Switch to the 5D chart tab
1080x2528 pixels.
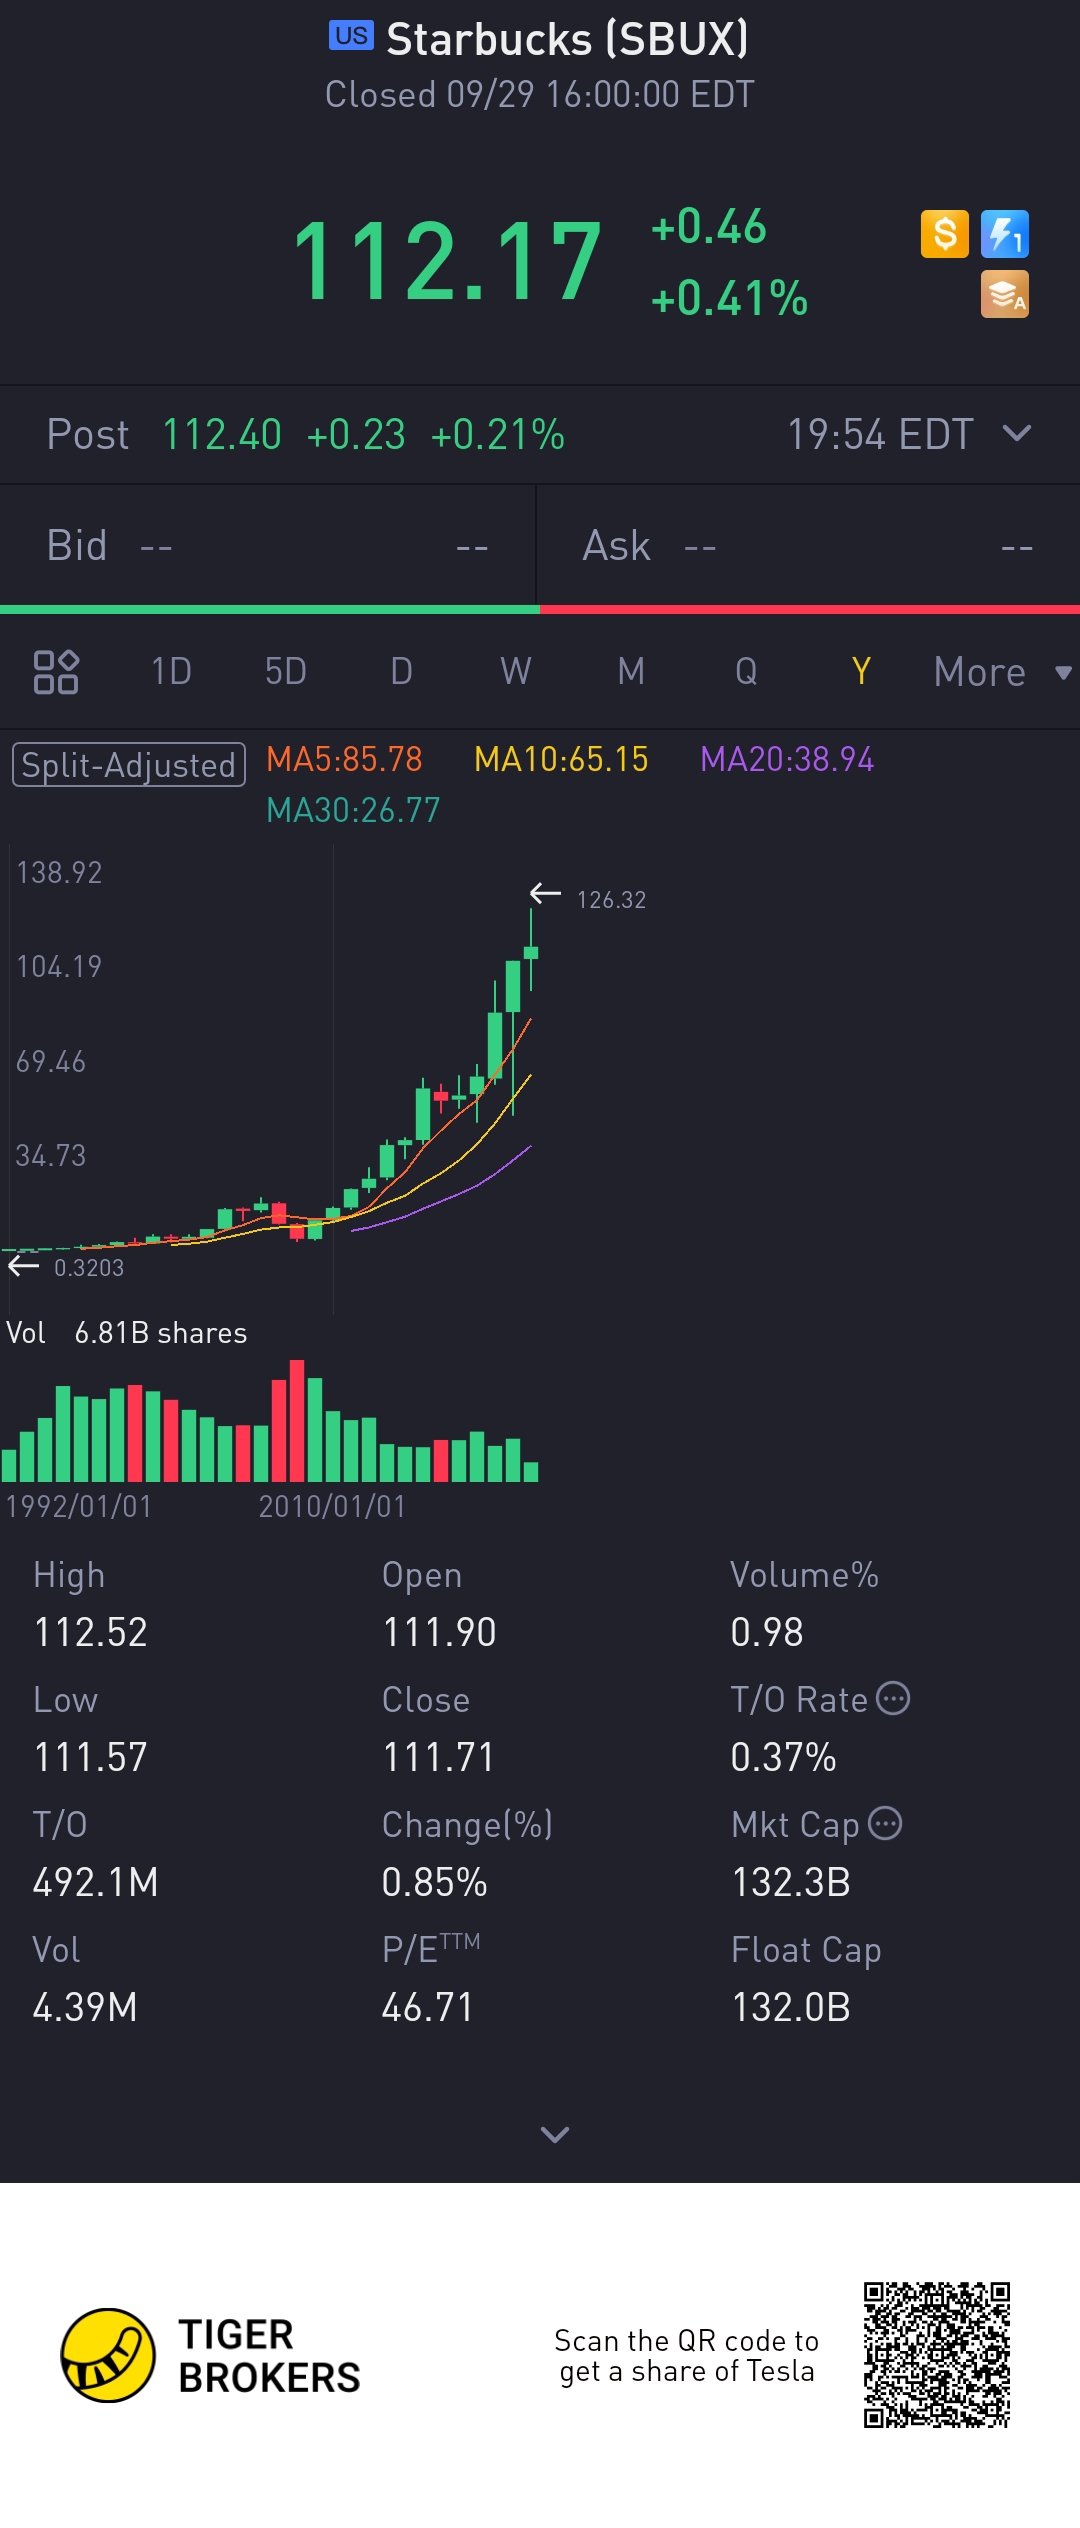(286, 672)
